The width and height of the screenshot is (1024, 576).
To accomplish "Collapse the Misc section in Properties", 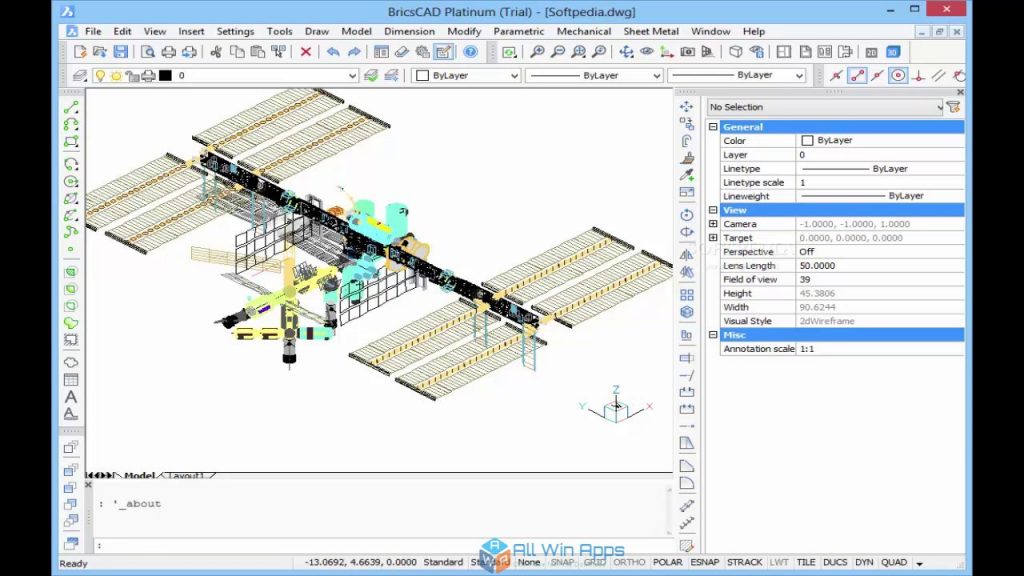I will (x=713, y=334).
